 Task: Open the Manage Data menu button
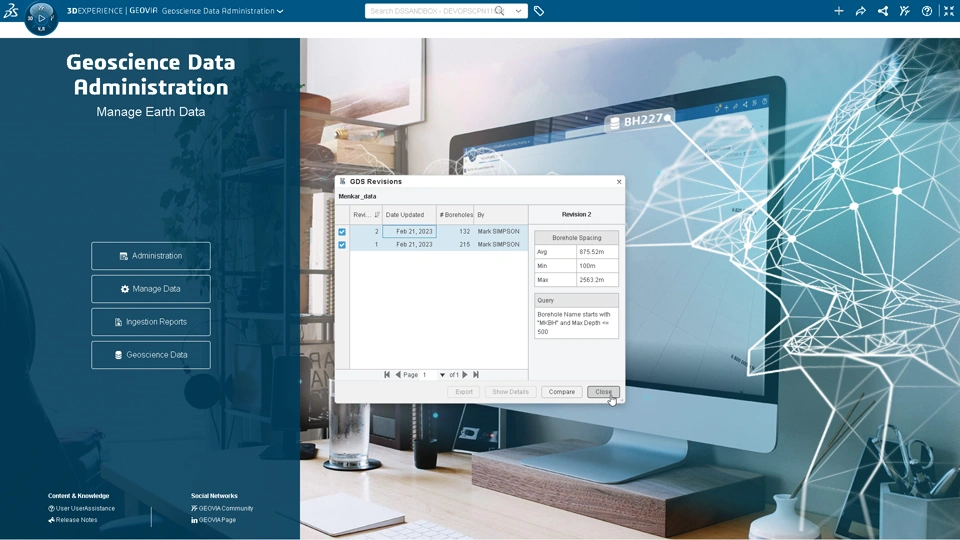[x=151, y=289]
